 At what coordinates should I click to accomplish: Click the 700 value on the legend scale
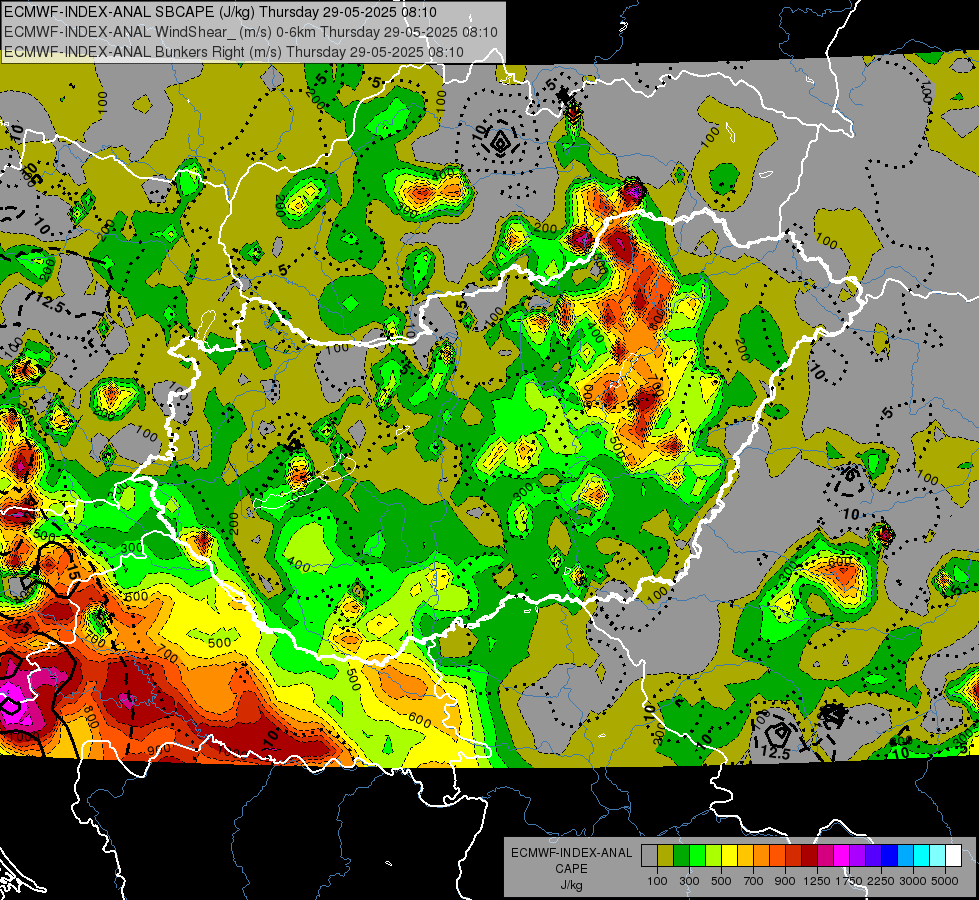click(754, 881)
